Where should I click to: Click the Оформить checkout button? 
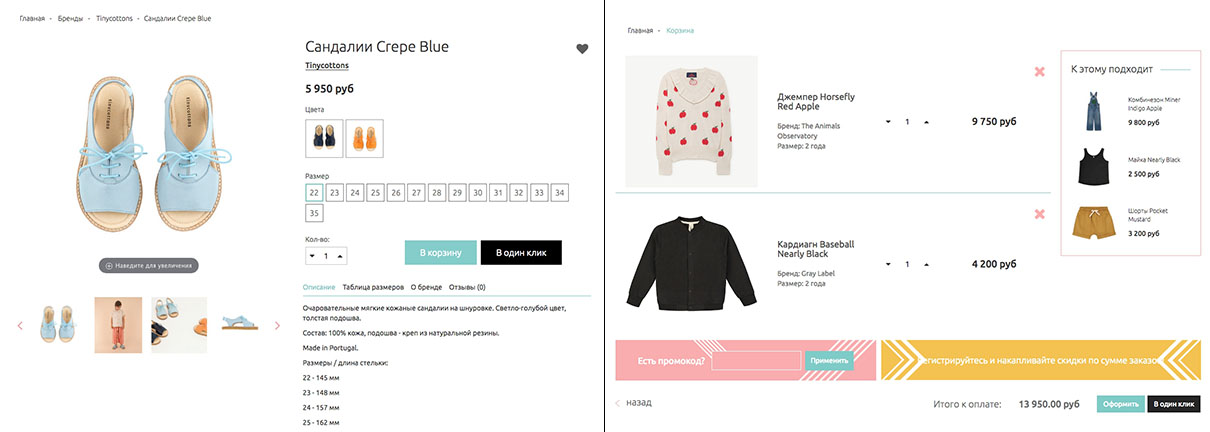pyautogui.click(x=1121, y=404)
